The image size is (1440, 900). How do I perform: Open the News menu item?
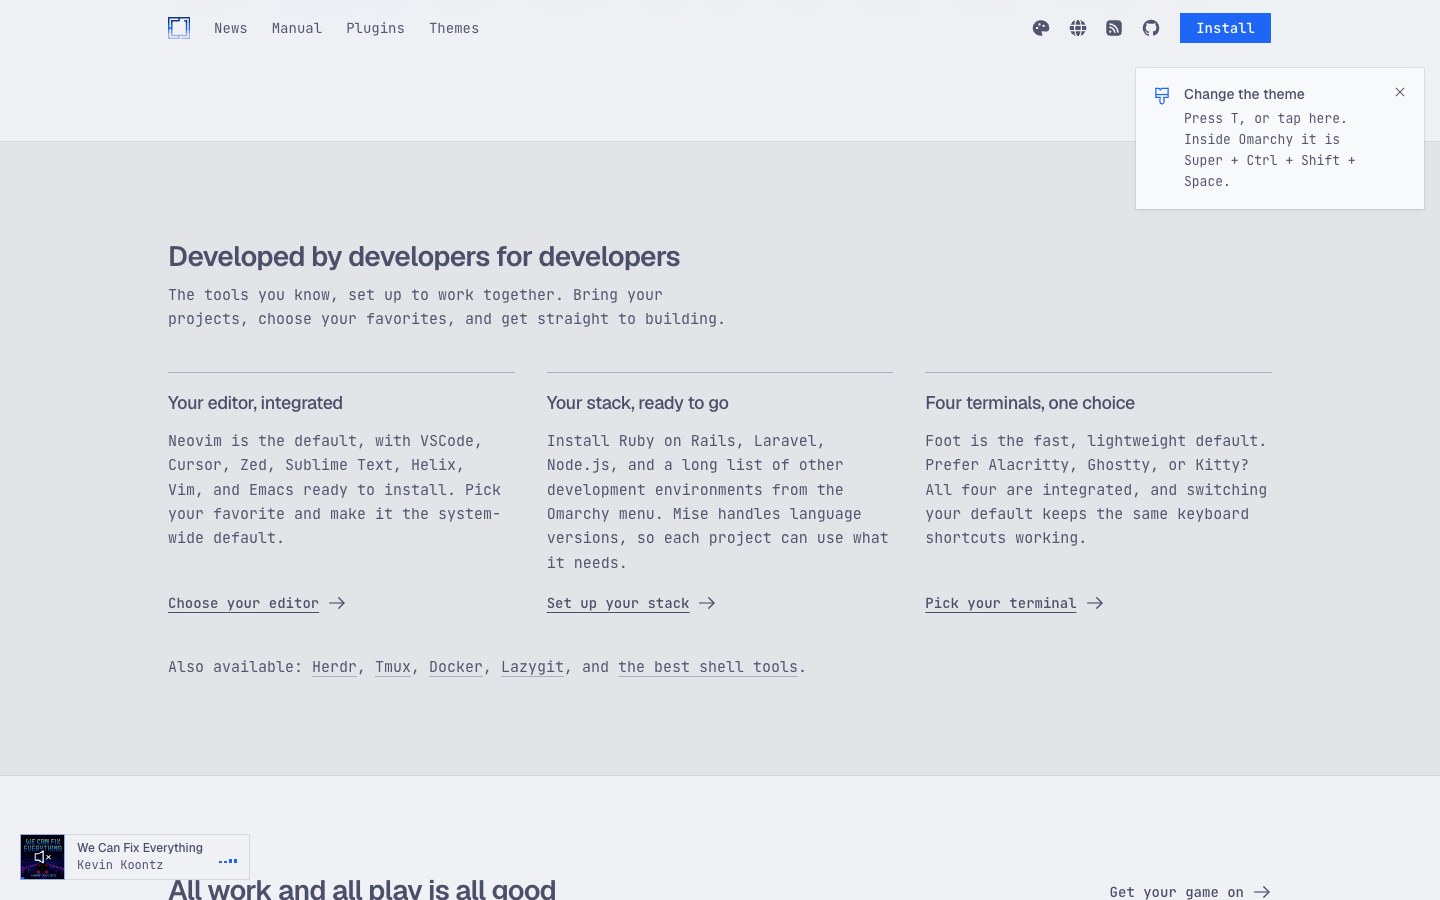(230, 28)
